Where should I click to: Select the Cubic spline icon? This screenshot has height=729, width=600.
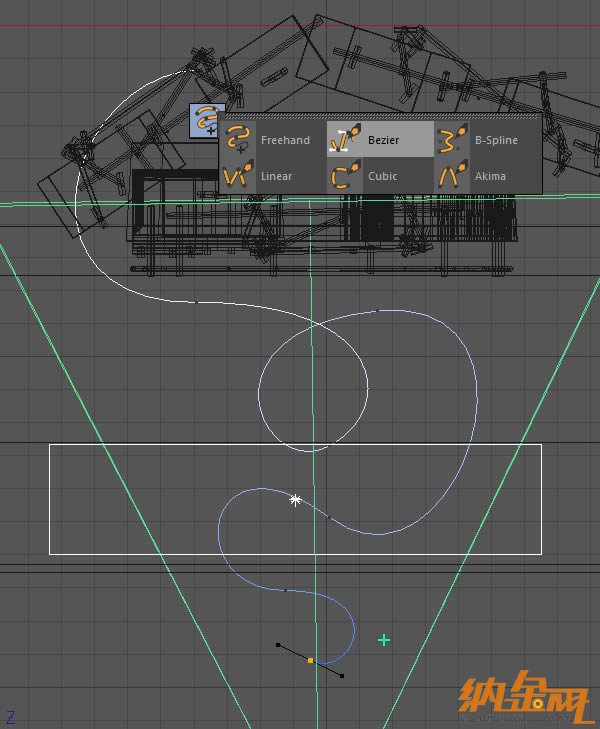point(346,176)
